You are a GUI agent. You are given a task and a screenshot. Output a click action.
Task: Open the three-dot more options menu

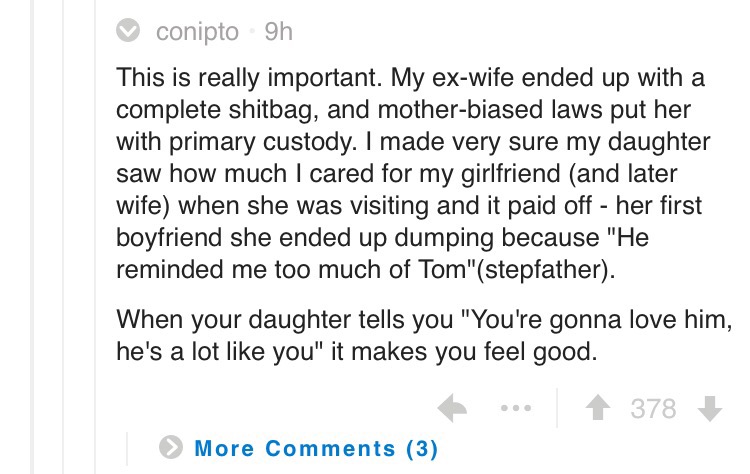tap(516, 408)
